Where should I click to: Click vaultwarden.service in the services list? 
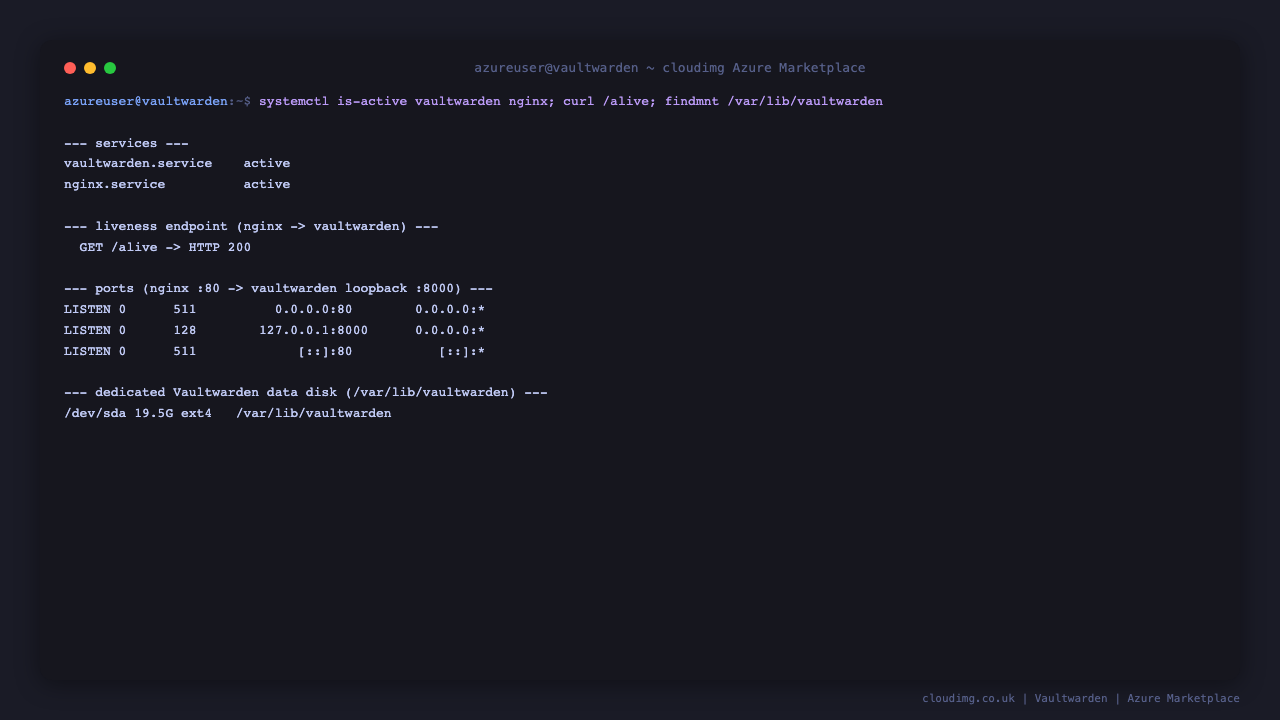tap(138, 163)
